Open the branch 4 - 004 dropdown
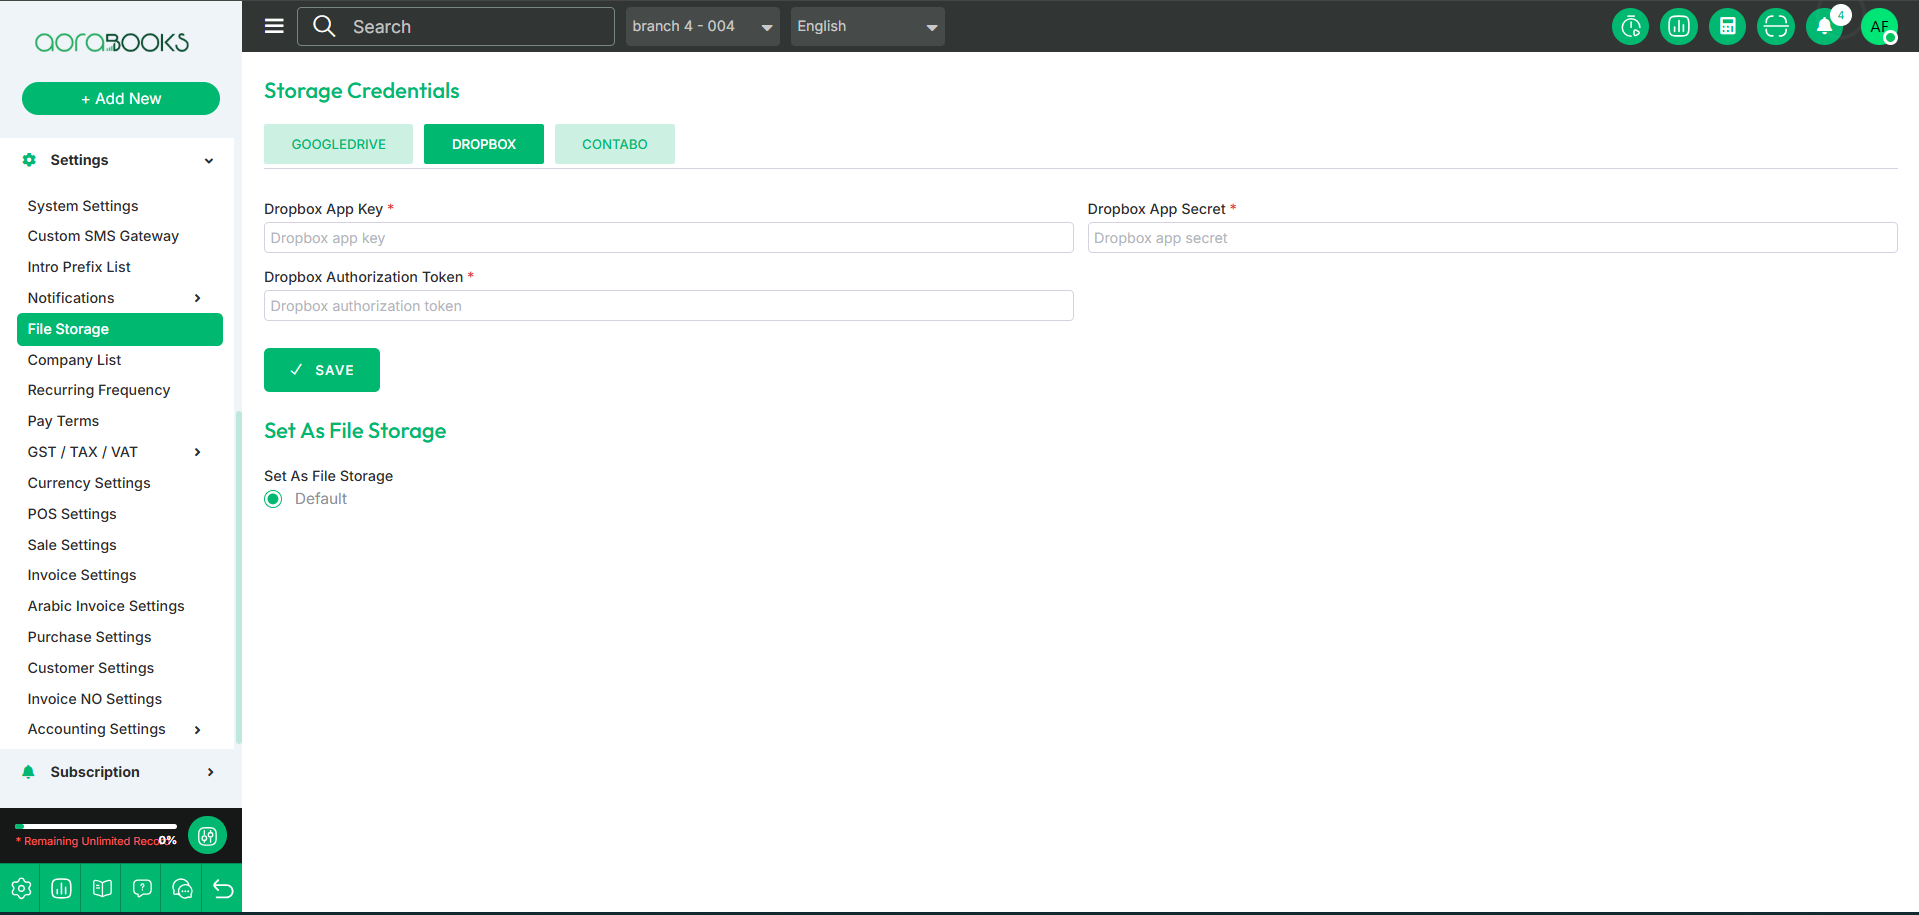 [702, 27]
